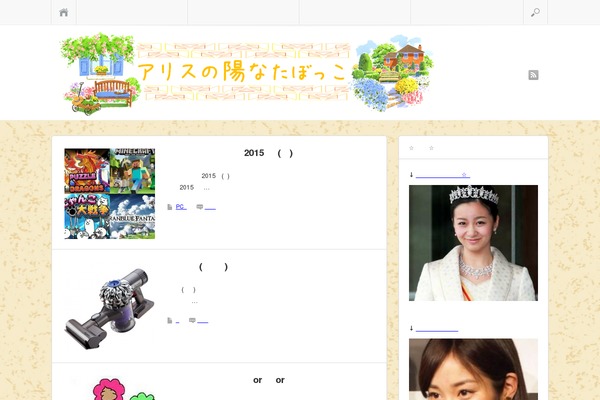The image size is (600, 400).
Task: Open sidebar close-up portrait photo
Action: (x=473, y=369)
